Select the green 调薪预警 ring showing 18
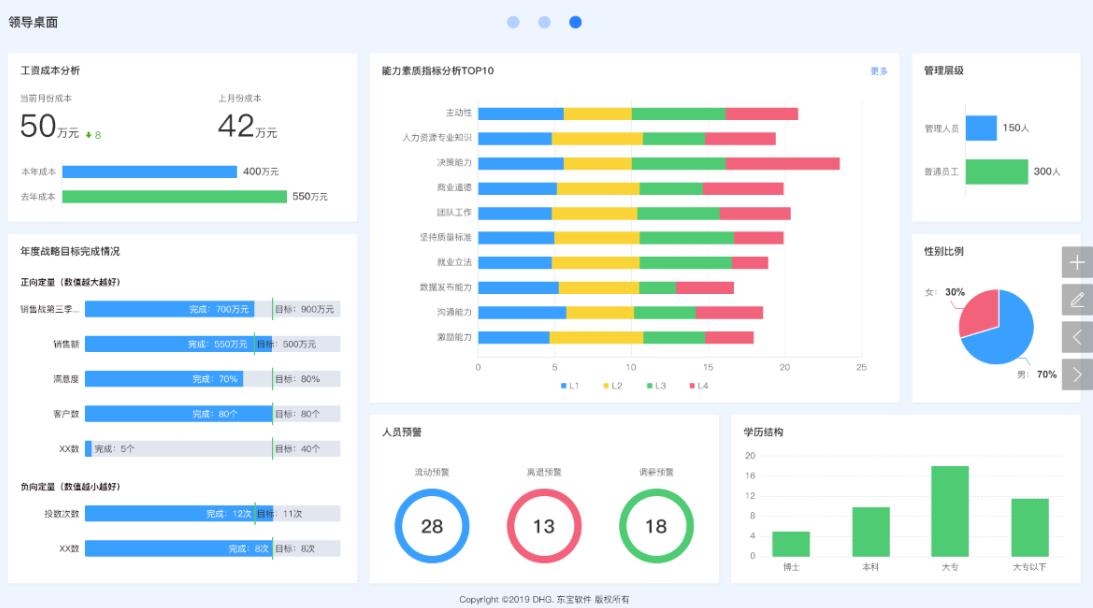 (655, 526)
